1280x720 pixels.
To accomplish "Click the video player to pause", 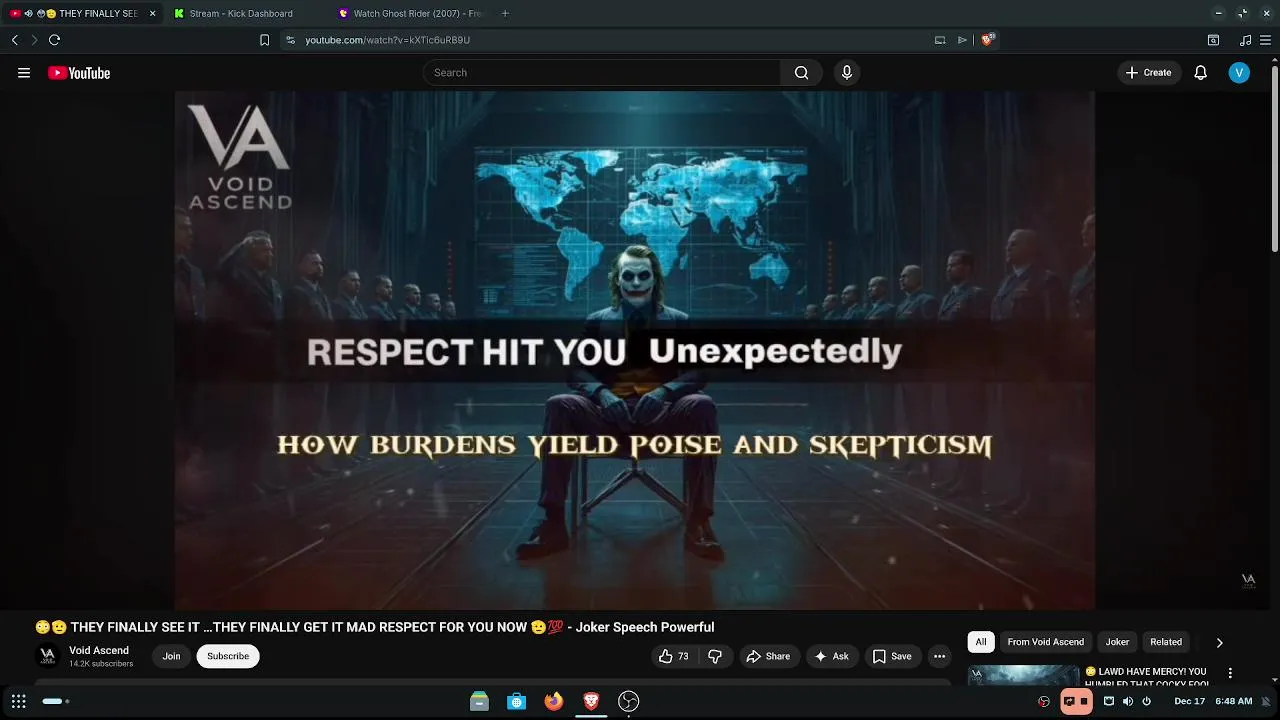I will click(635, 350).
